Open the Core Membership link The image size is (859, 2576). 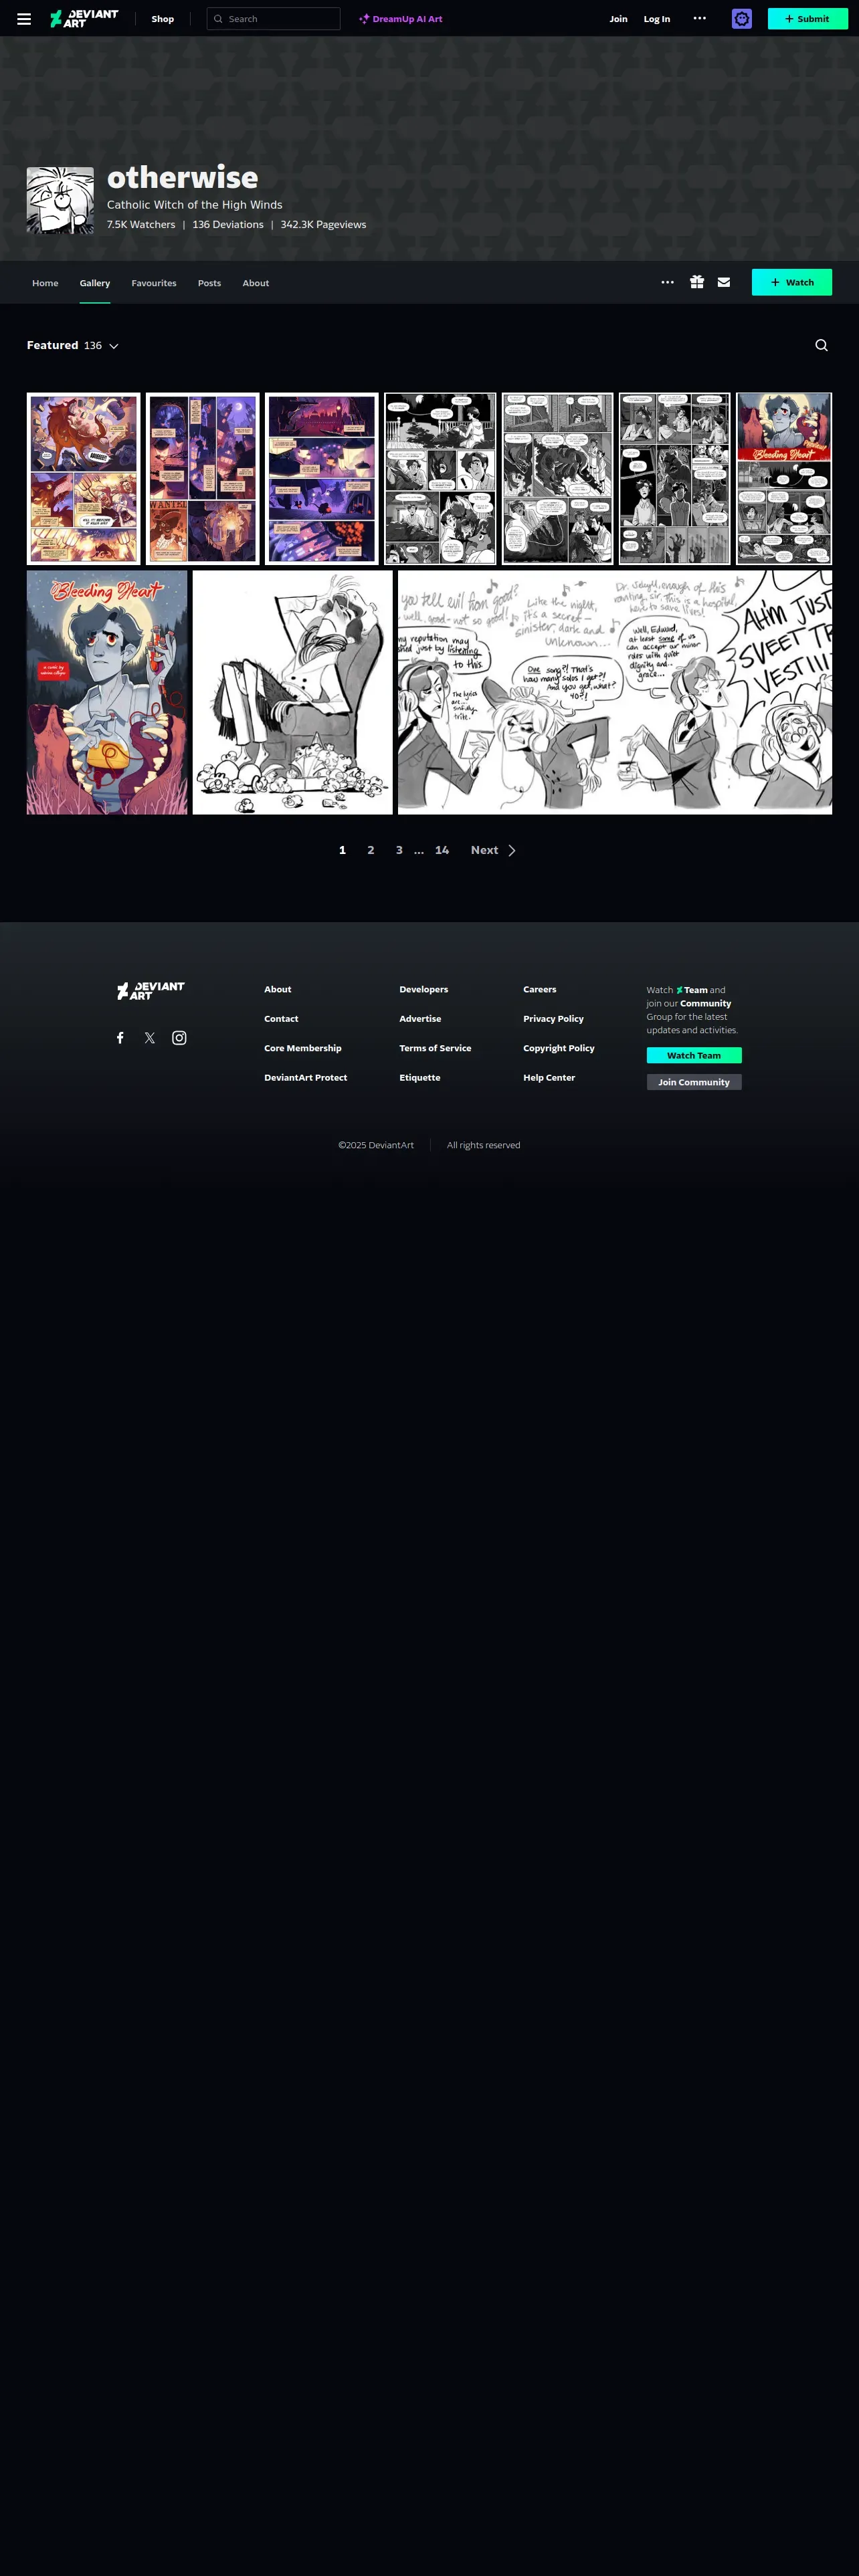click(x=303, y=1048)
